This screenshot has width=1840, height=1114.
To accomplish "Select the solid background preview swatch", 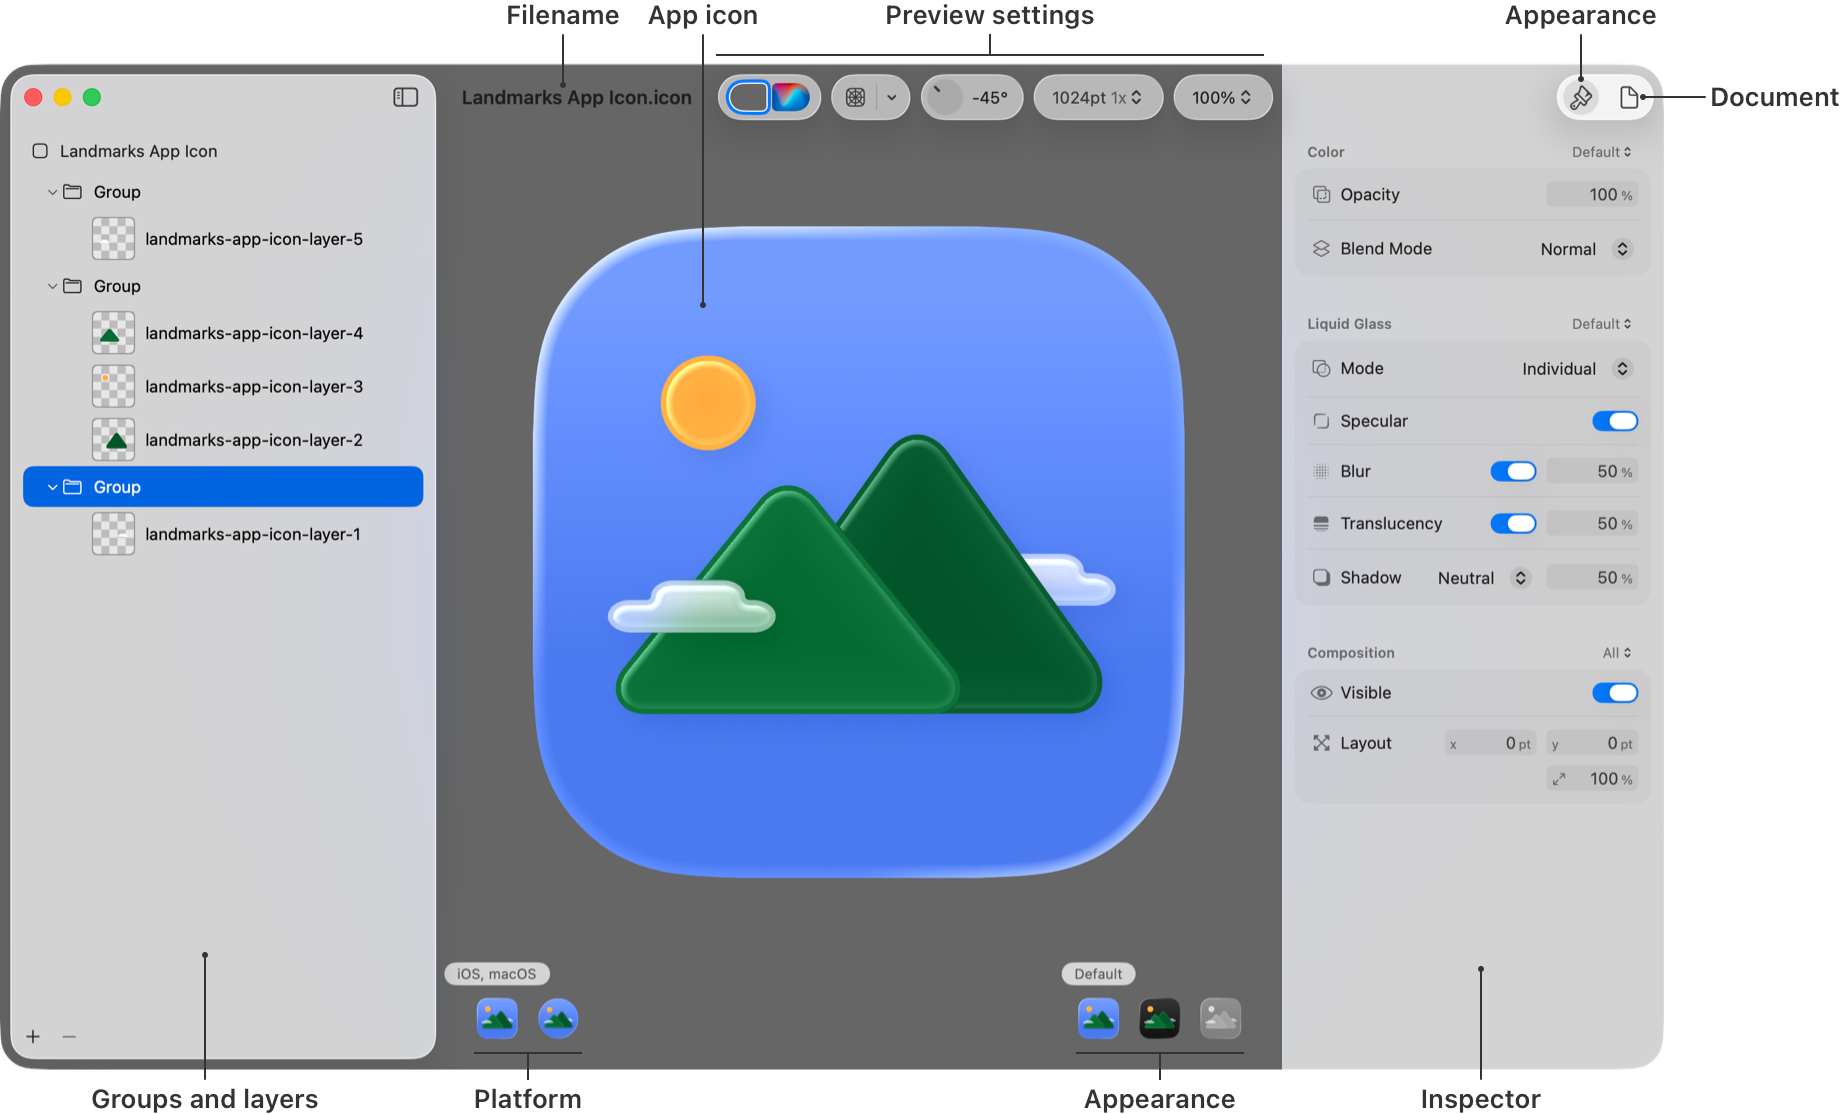I will tap(748, 97).
